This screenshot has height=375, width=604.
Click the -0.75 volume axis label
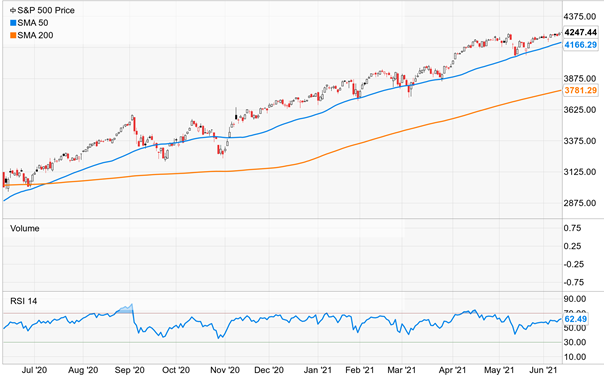pyautogui.click(x=573, y=282)
